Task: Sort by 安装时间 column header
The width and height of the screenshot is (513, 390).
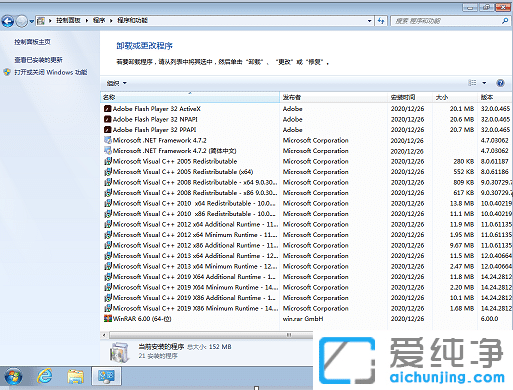Action: point(410,97)
